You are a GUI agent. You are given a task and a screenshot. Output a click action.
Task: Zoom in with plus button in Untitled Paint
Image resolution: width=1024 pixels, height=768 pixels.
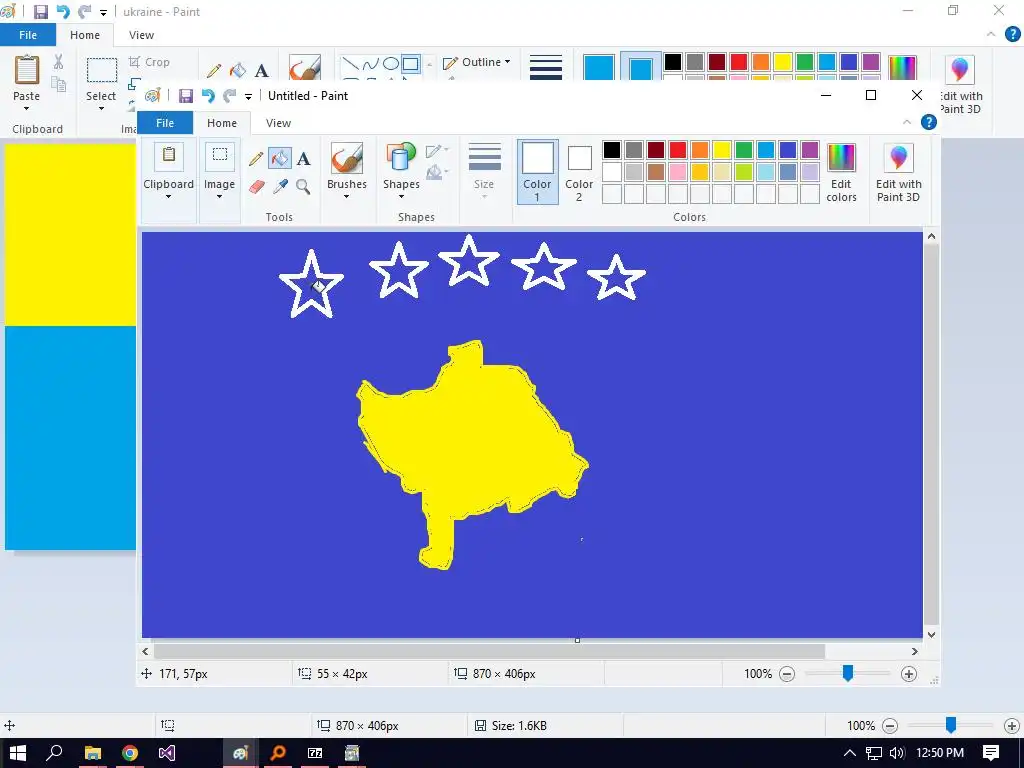pos(908,674)
